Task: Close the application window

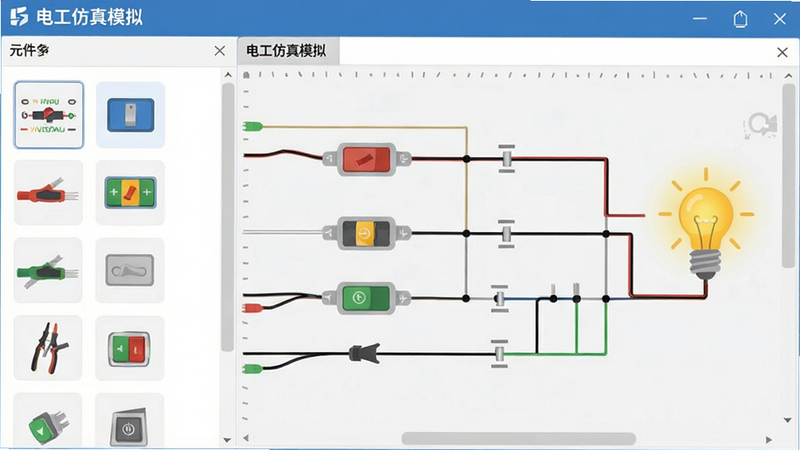Action: click(x=780, y=19)
